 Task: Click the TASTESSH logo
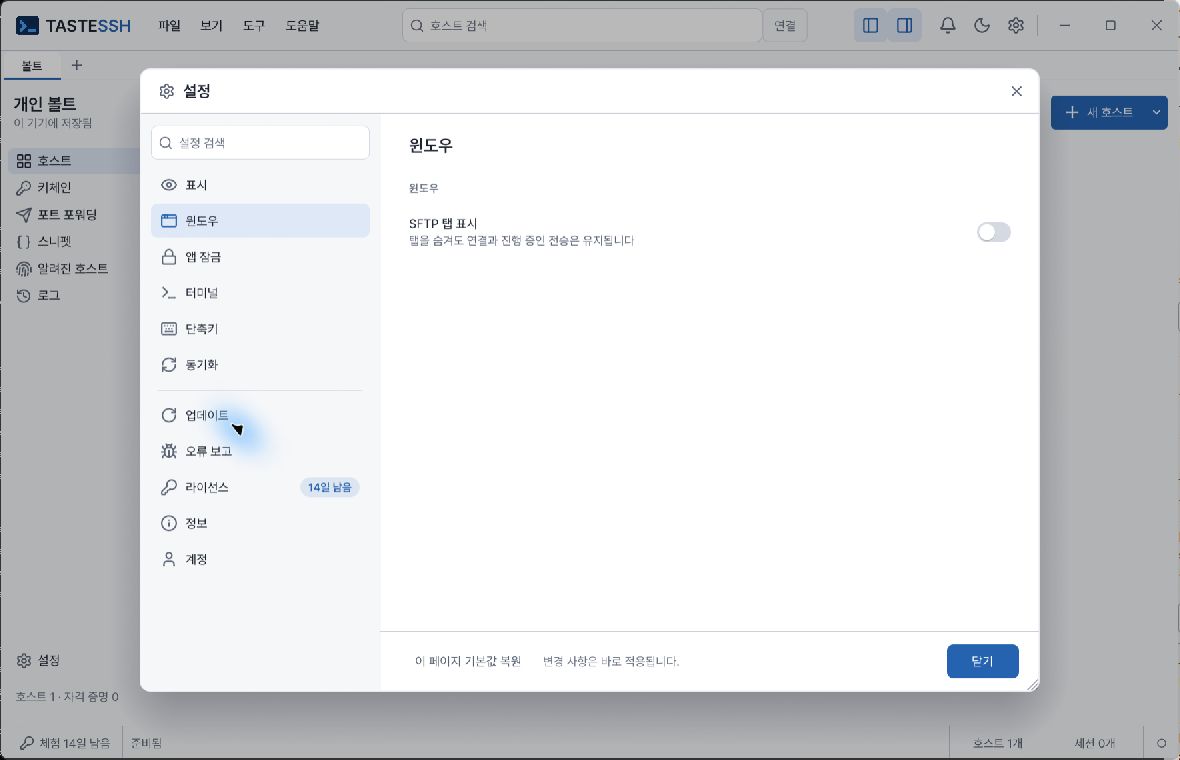(x=73, y=26)
